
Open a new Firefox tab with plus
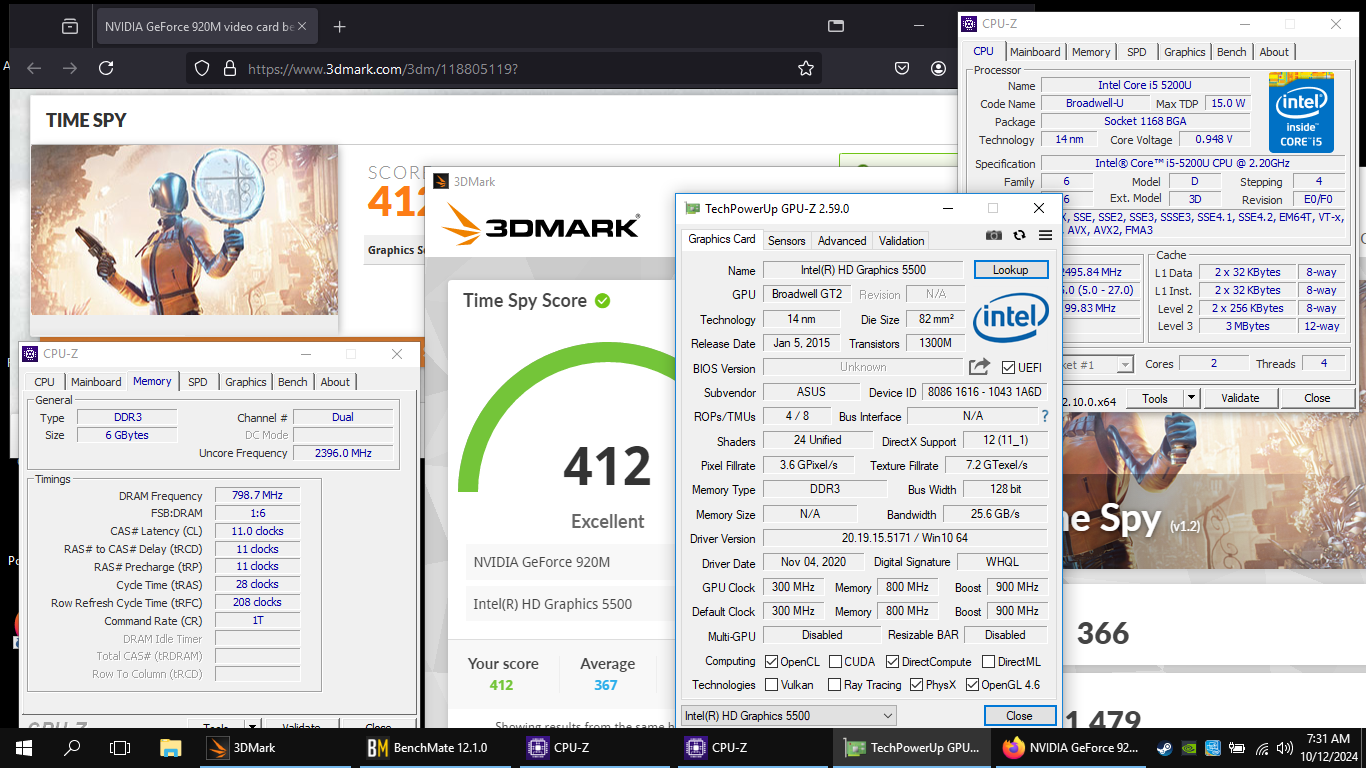(339, 27)
